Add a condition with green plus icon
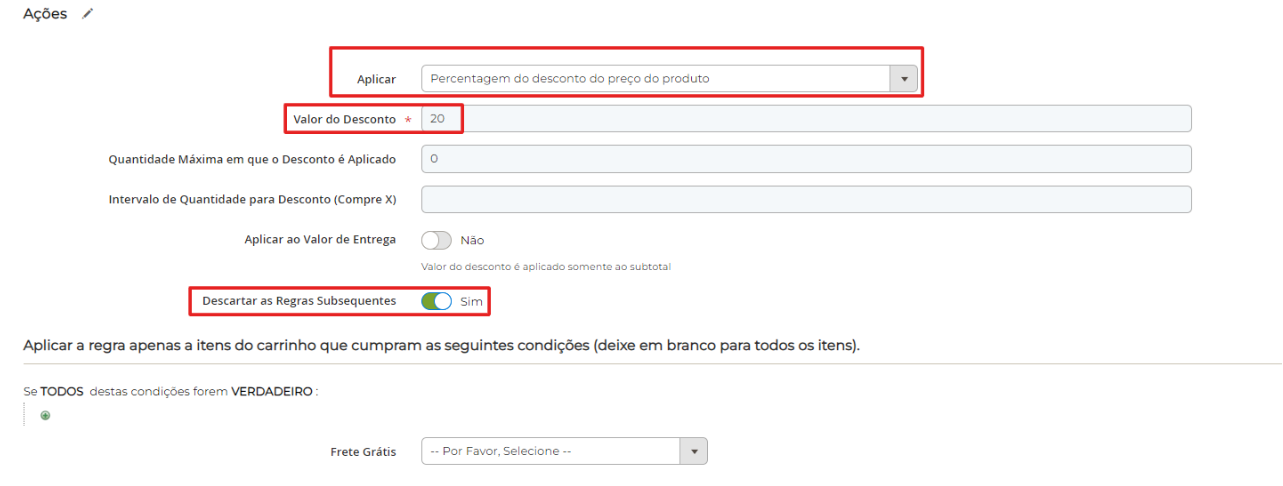Screen dimensions: 1283x486 (x=45, y=415)
